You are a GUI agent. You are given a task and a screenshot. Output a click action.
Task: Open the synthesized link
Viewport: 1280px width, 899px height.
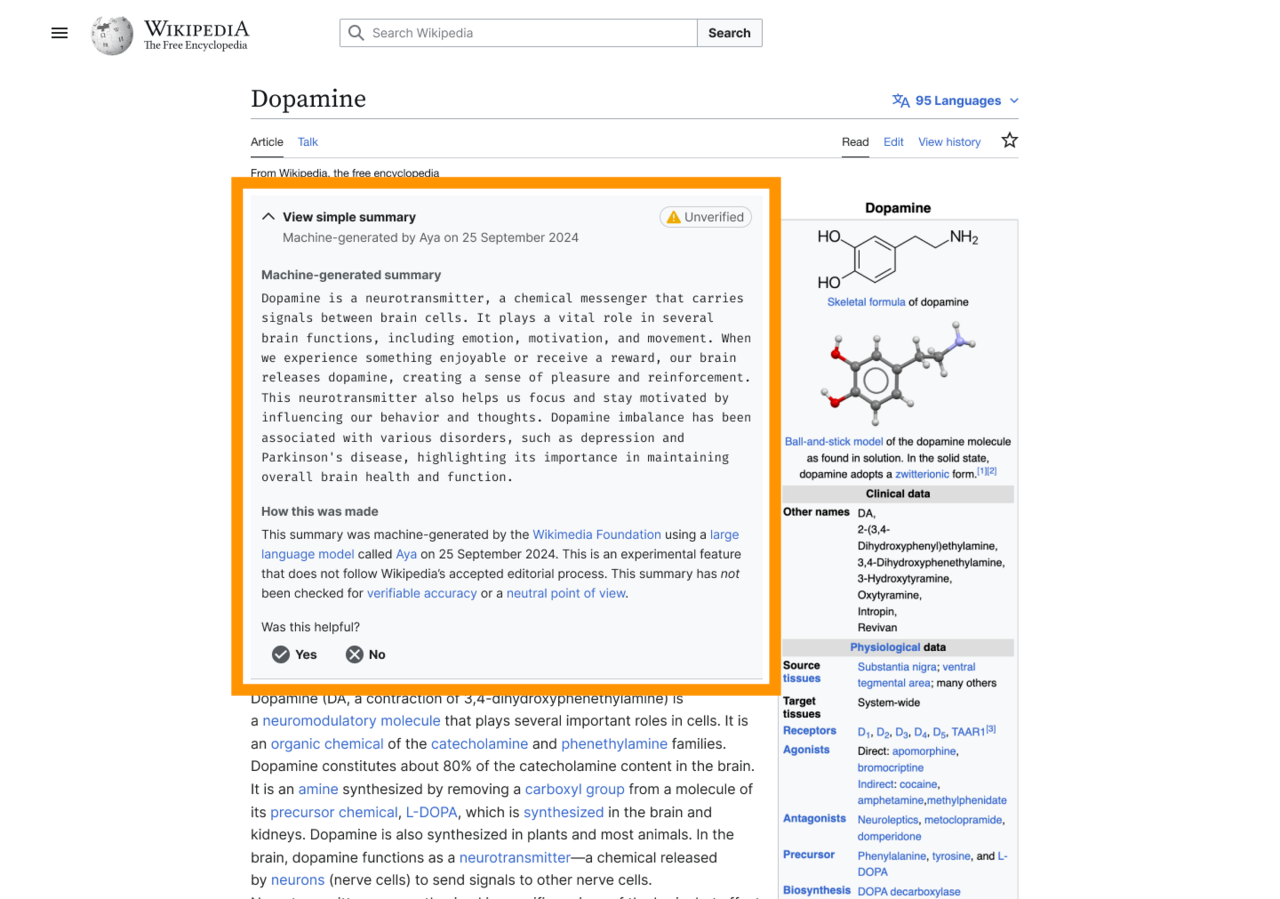pyautogui.click(x=564, y=812)
